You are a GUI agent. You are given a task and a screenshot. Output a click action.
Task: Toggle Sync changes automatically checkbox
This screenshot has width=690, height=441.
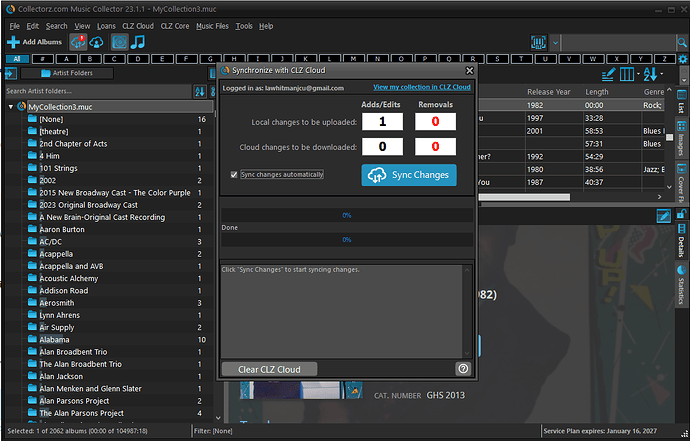click(234, 175)
